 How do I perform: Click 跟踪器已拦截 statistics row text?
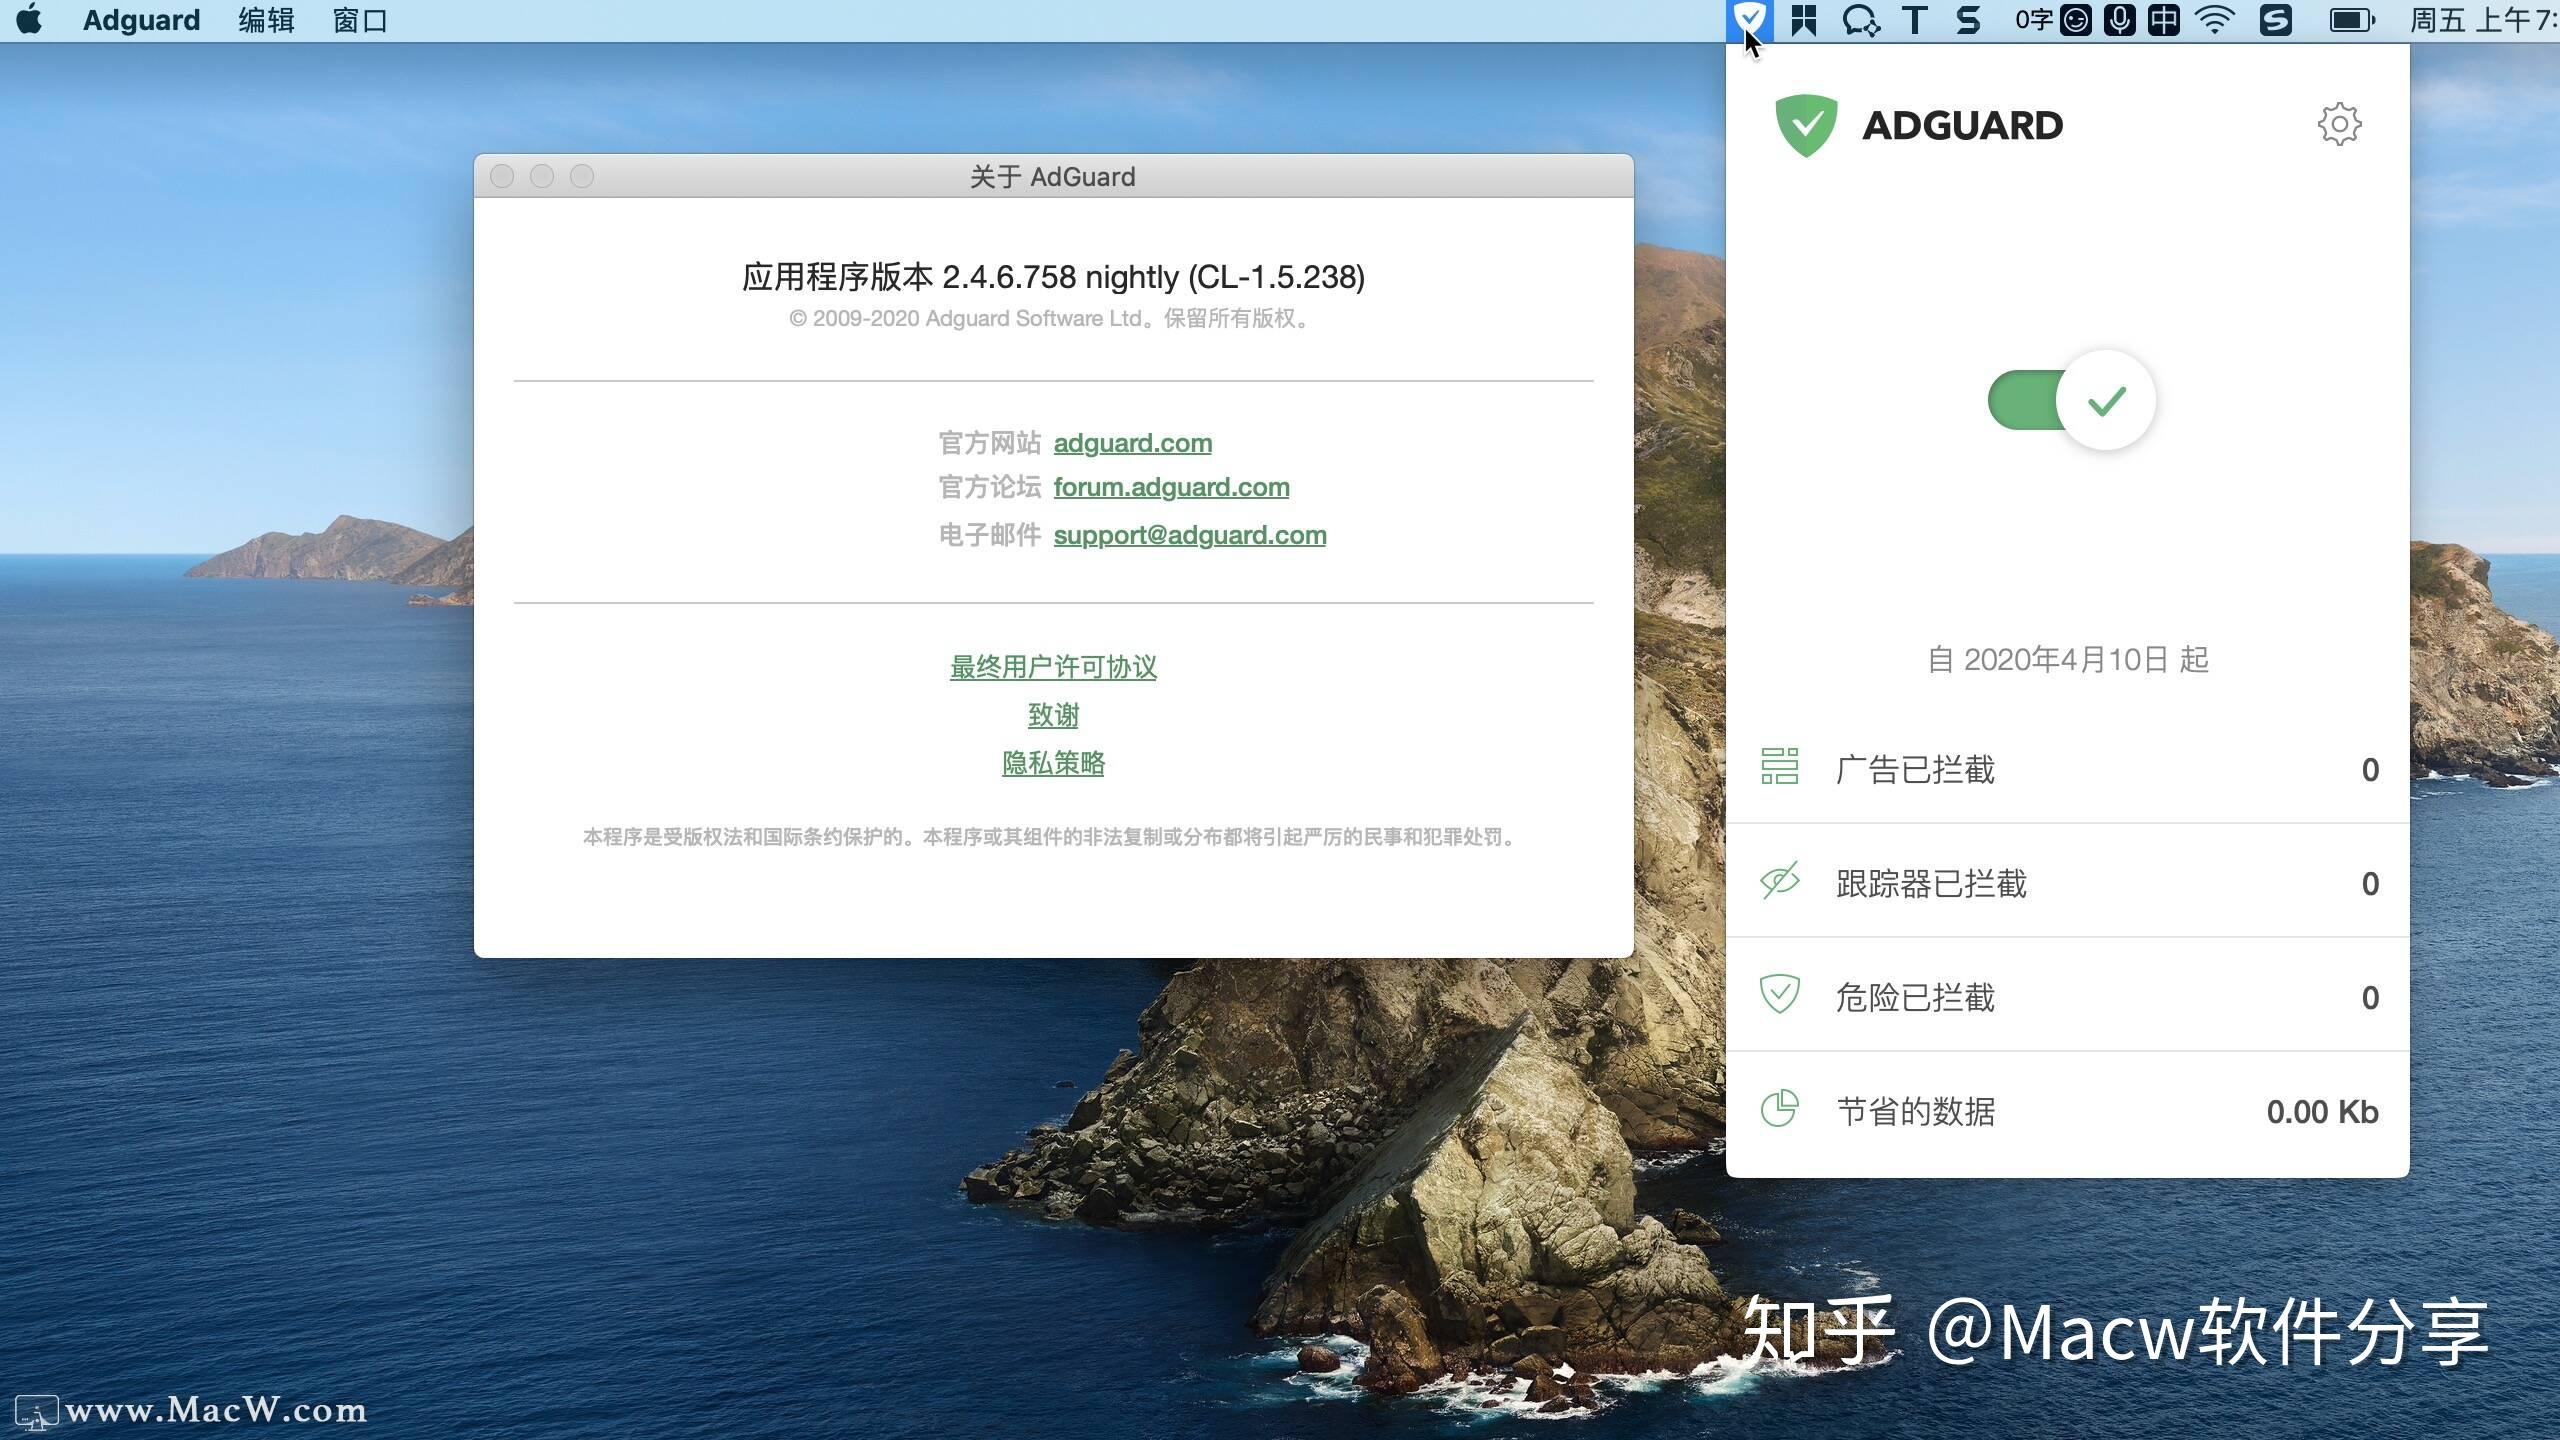1931,883
